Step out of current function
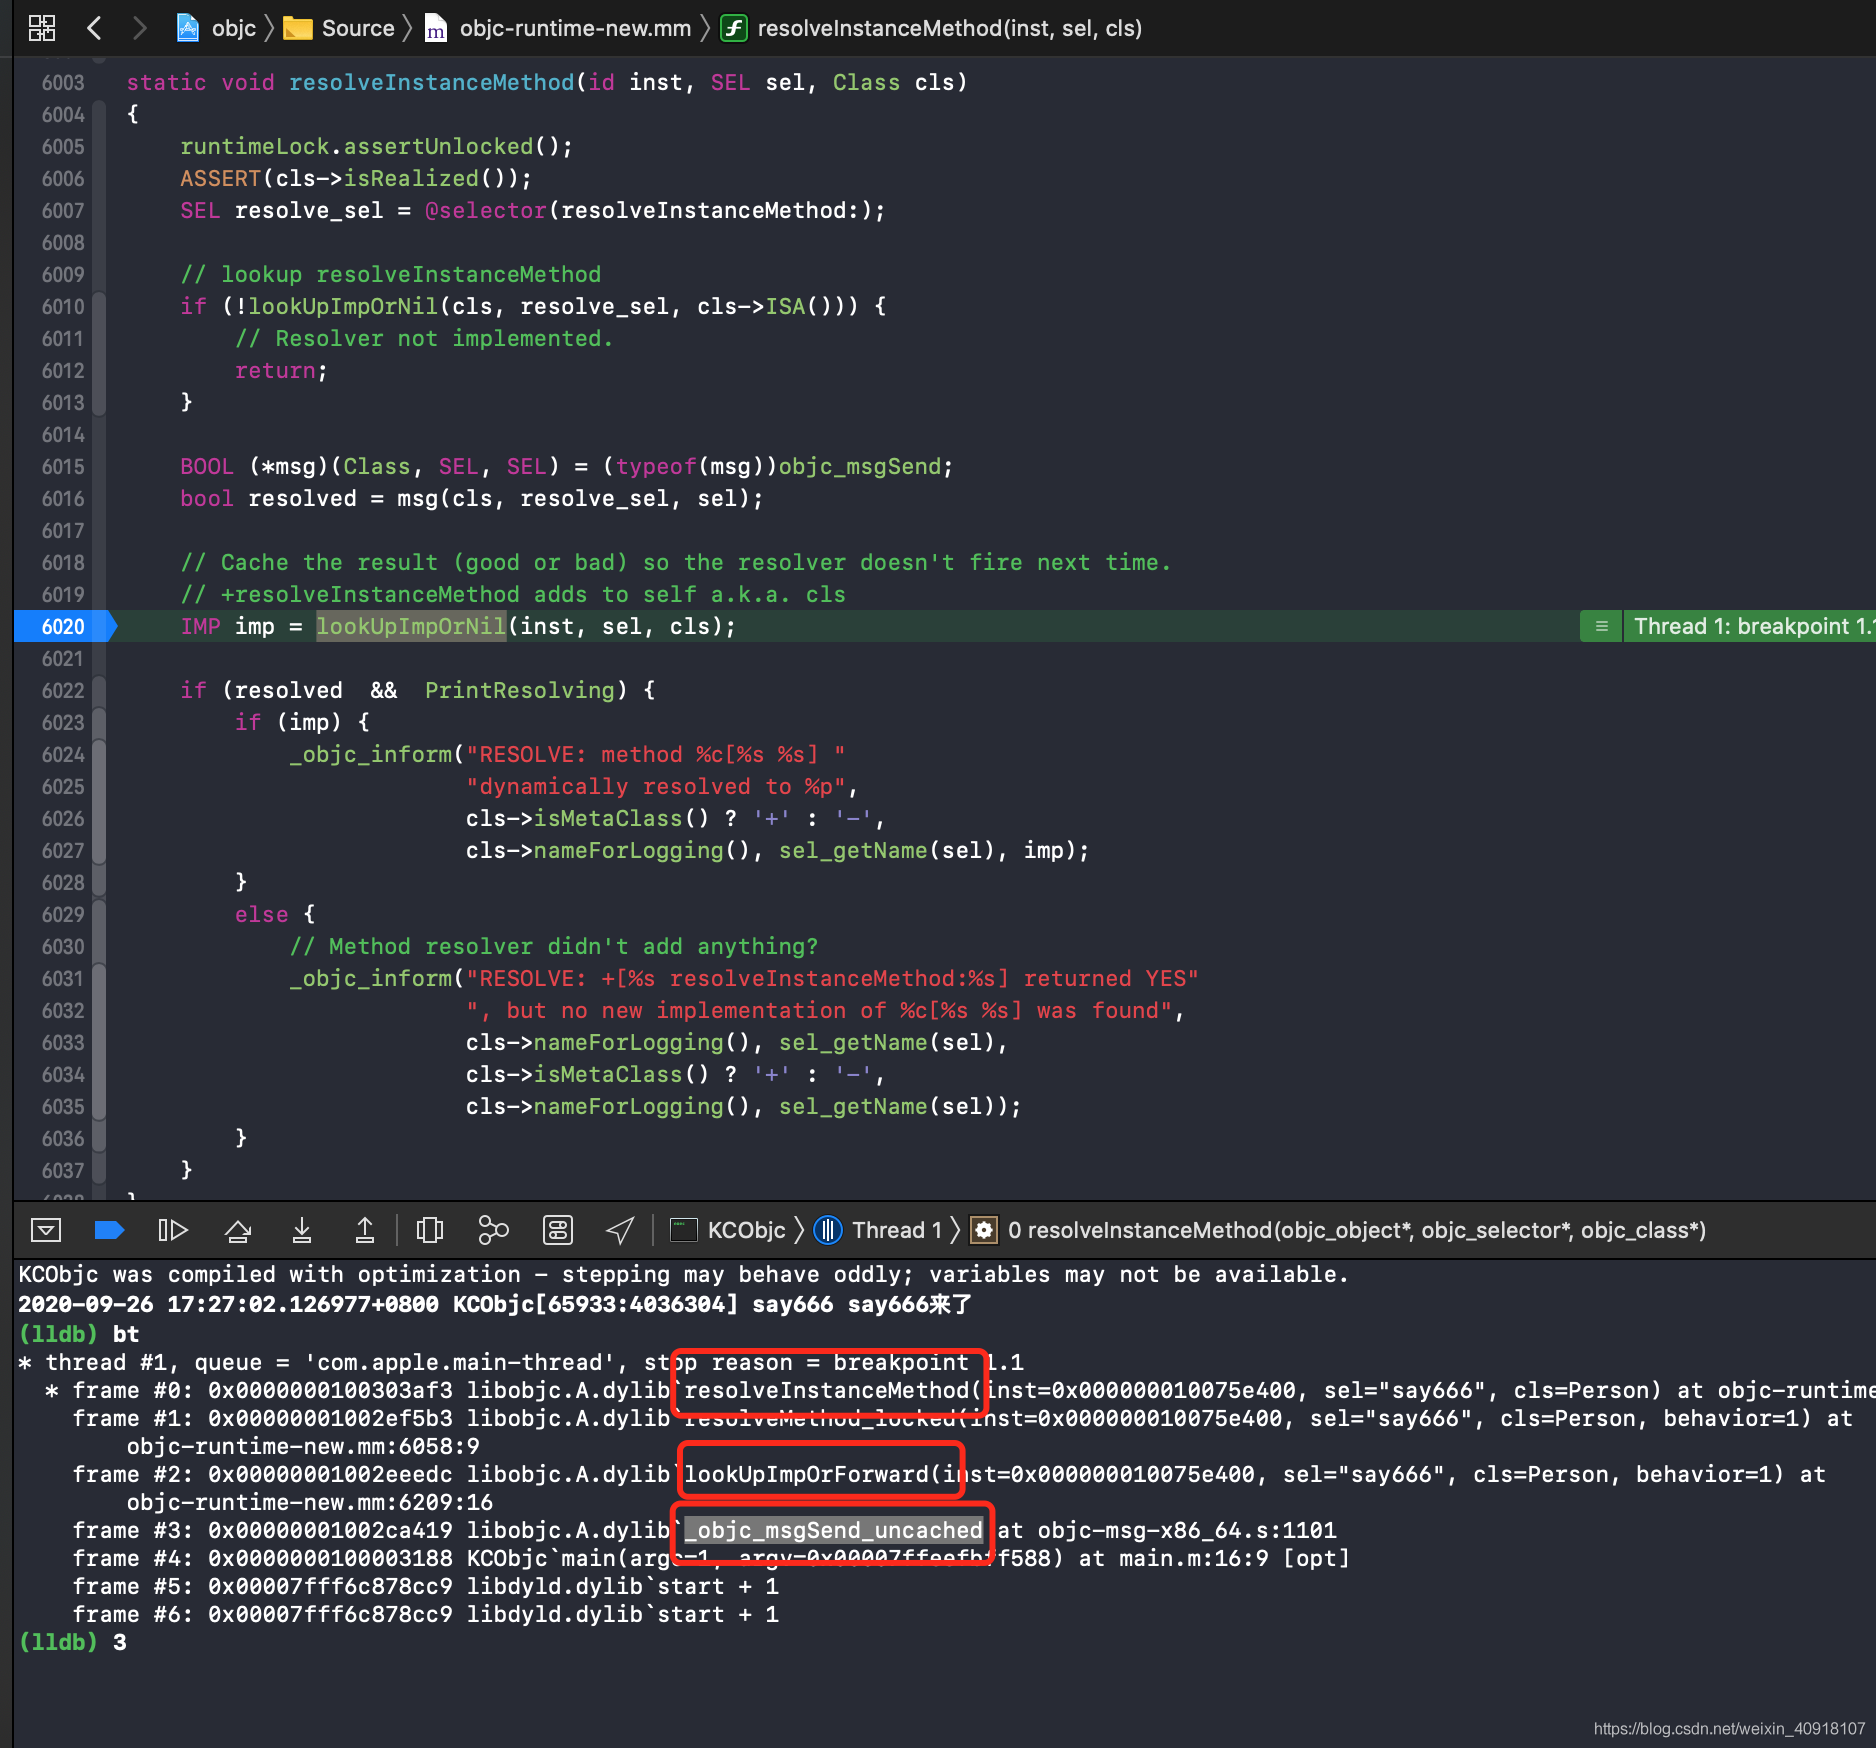The image size is (1876, 1748). point(365,1230)
